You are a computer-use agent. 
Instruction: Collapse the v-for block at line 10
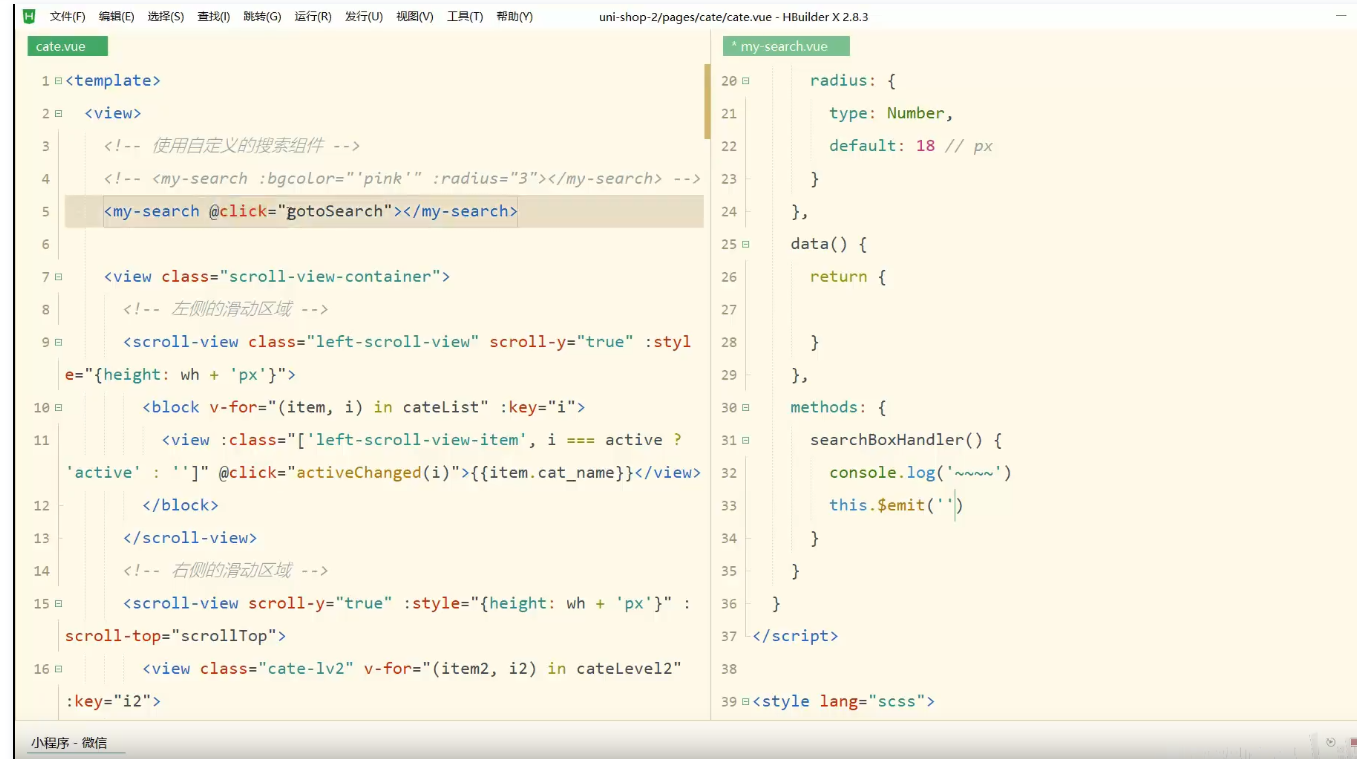click(x=58, y=408)
